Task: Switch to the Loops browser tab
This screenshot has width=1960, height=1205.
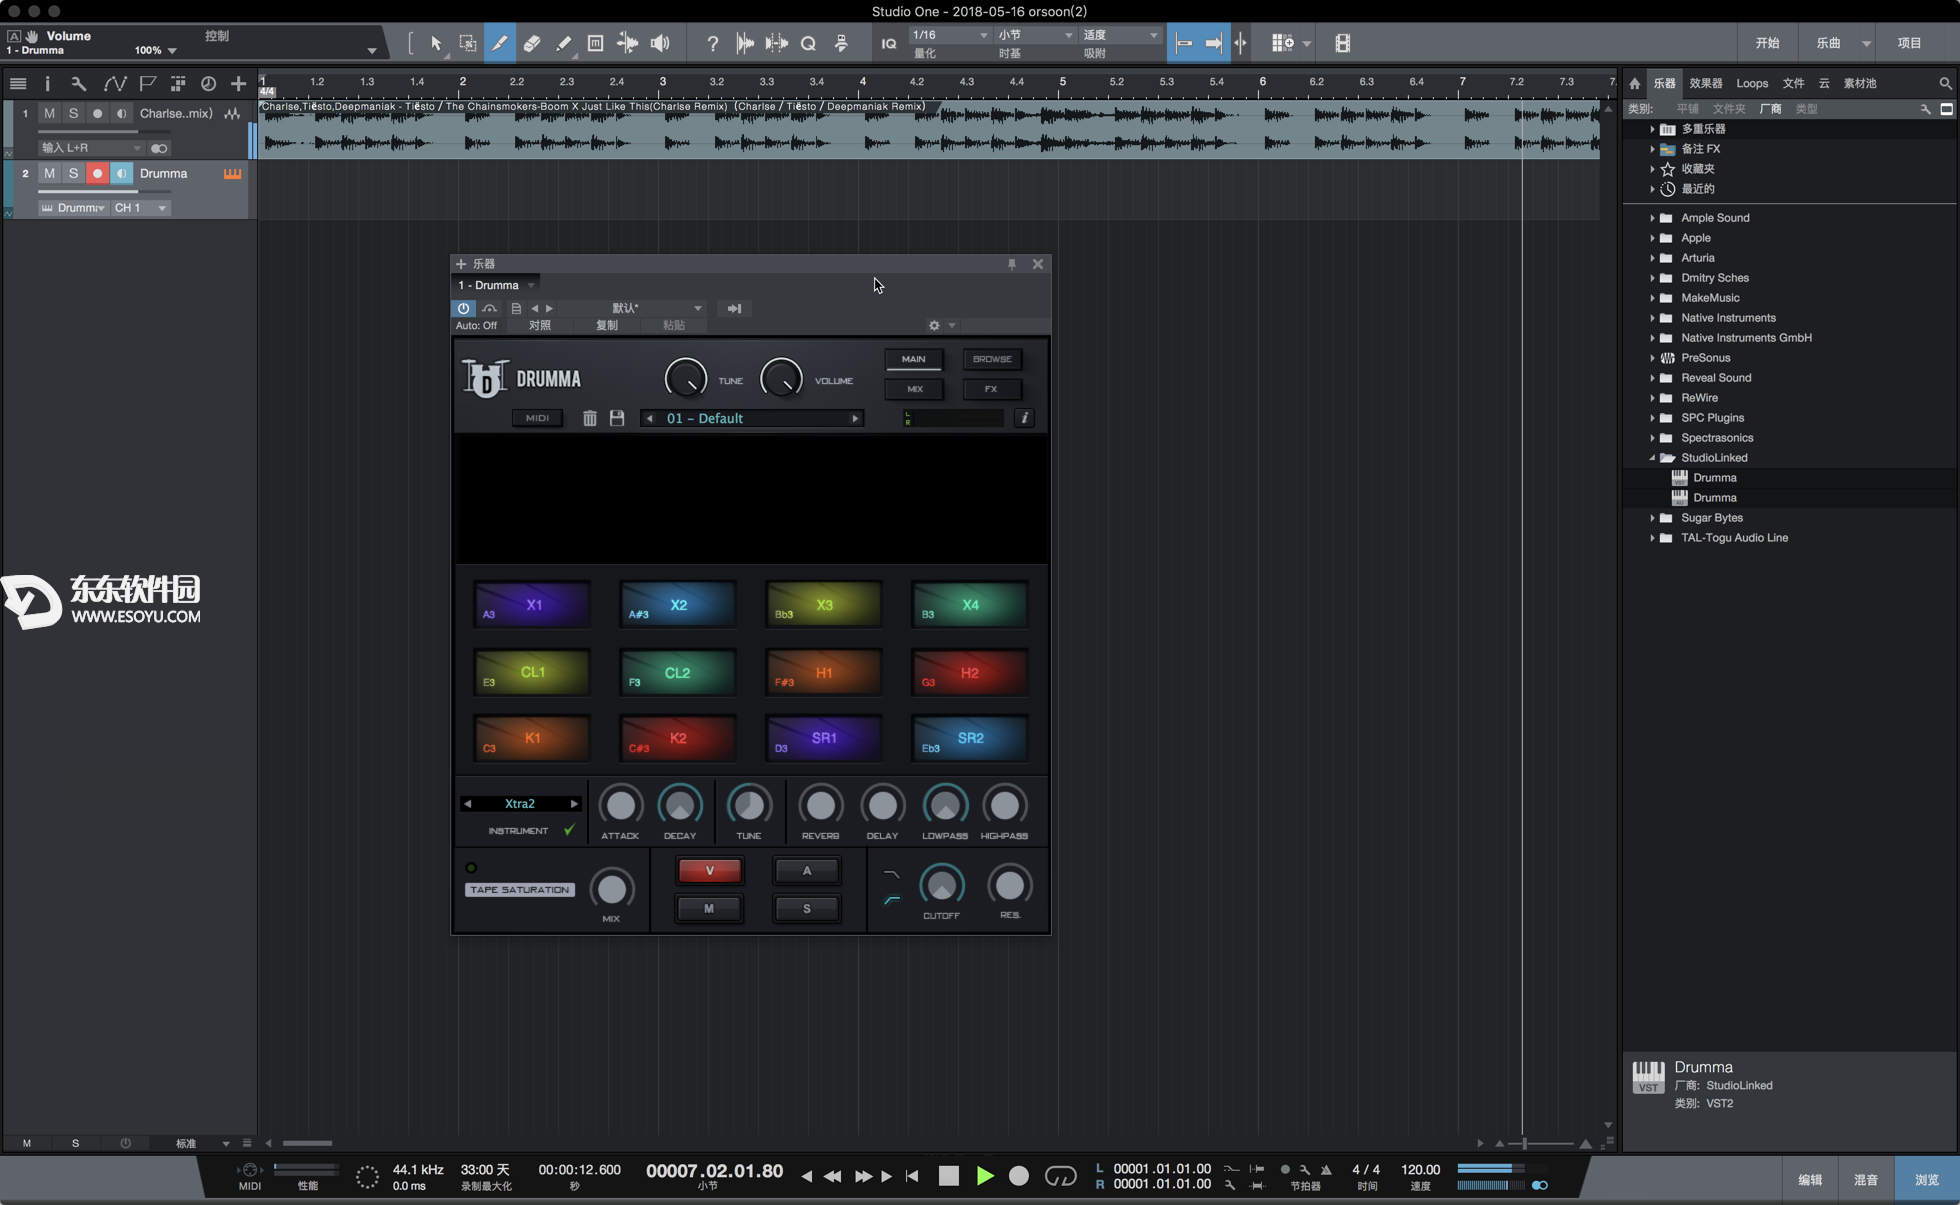Action: [x=1752, y=83]
